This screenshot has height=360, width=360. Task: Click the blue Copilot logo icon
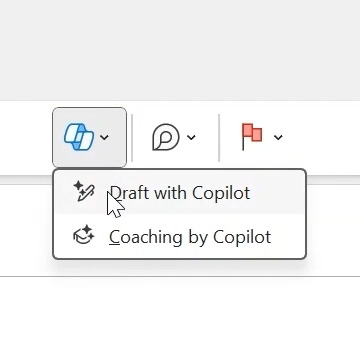[x=79, y=137]
